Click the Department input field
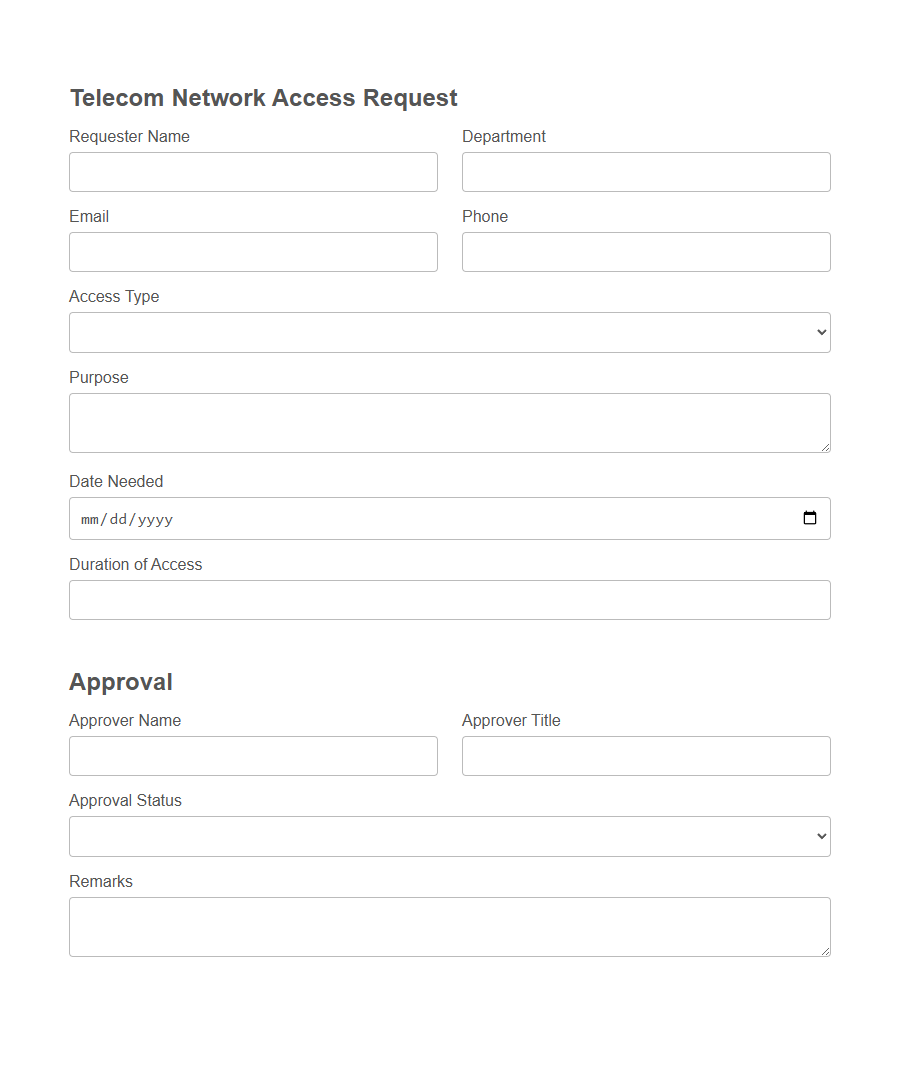 coord(645,171)
